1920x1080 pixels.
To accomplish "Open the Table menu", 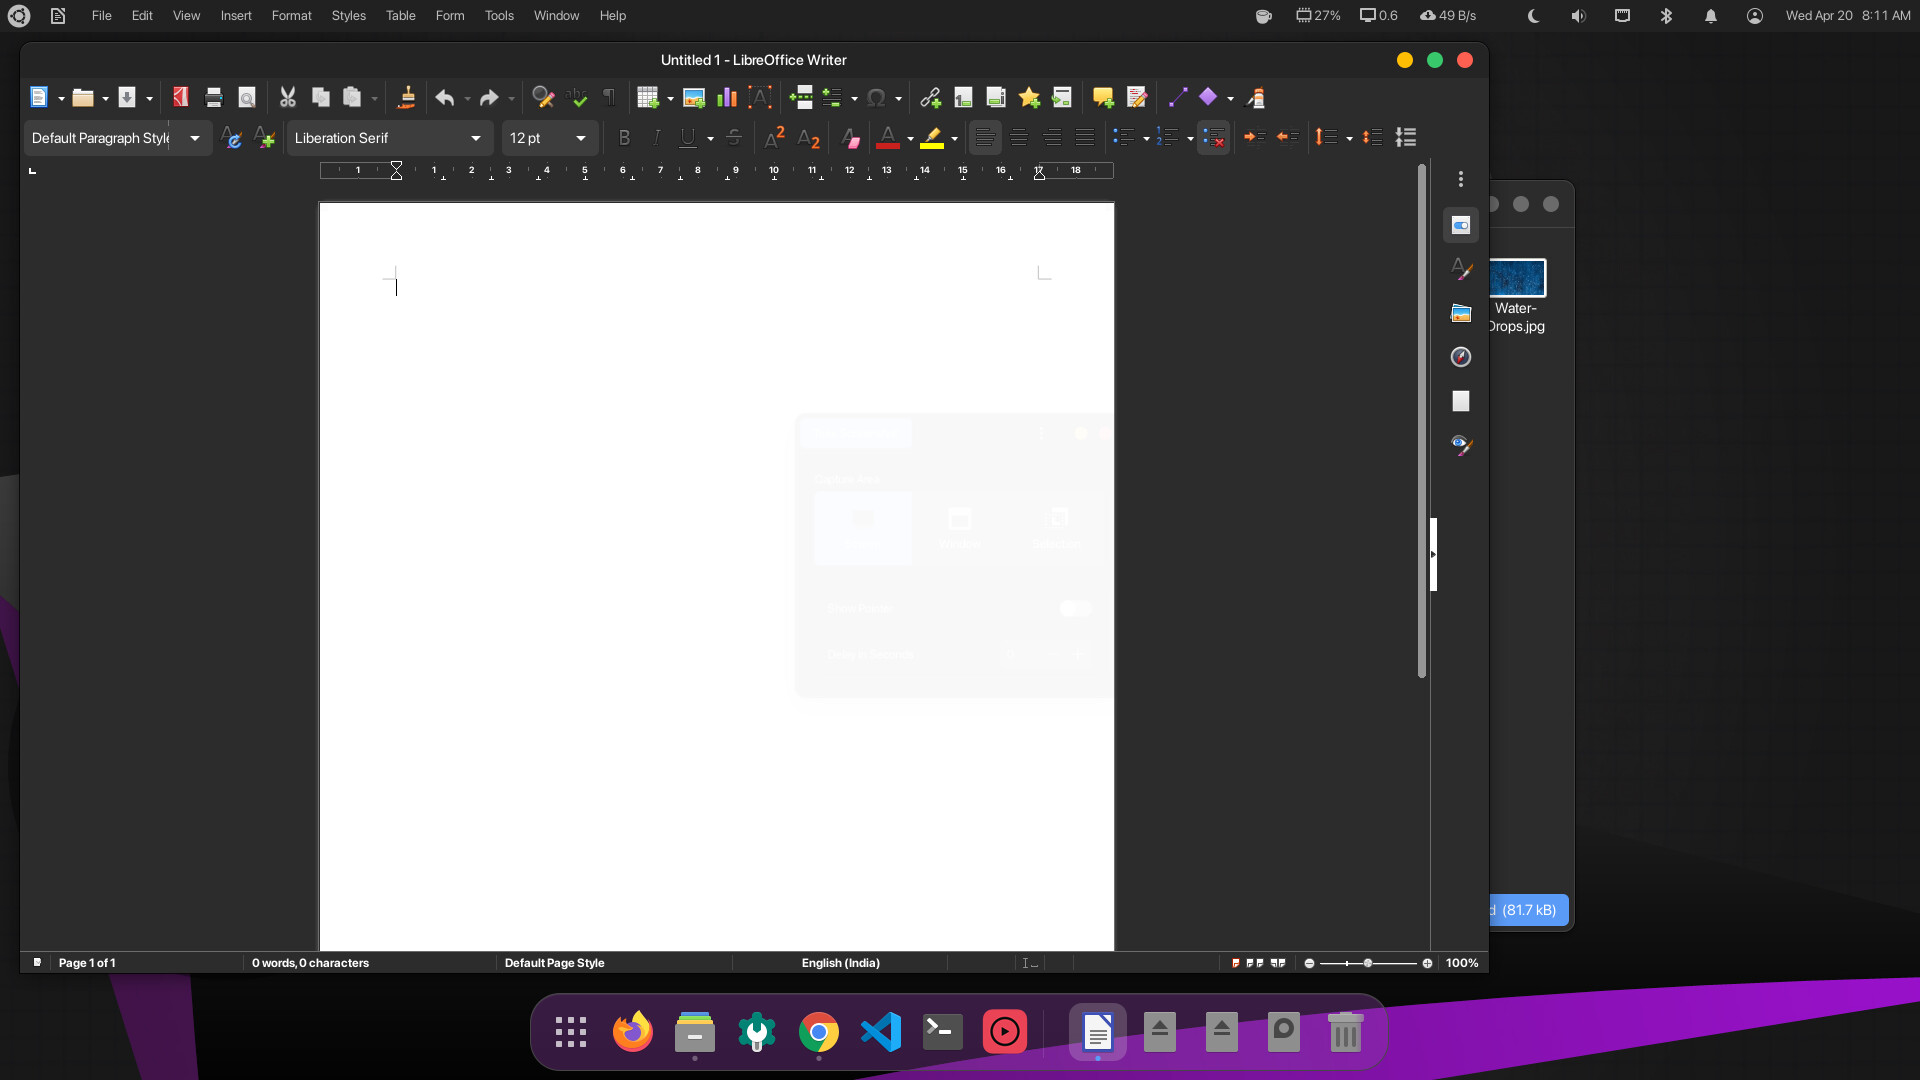I will (x=400, y=15).
